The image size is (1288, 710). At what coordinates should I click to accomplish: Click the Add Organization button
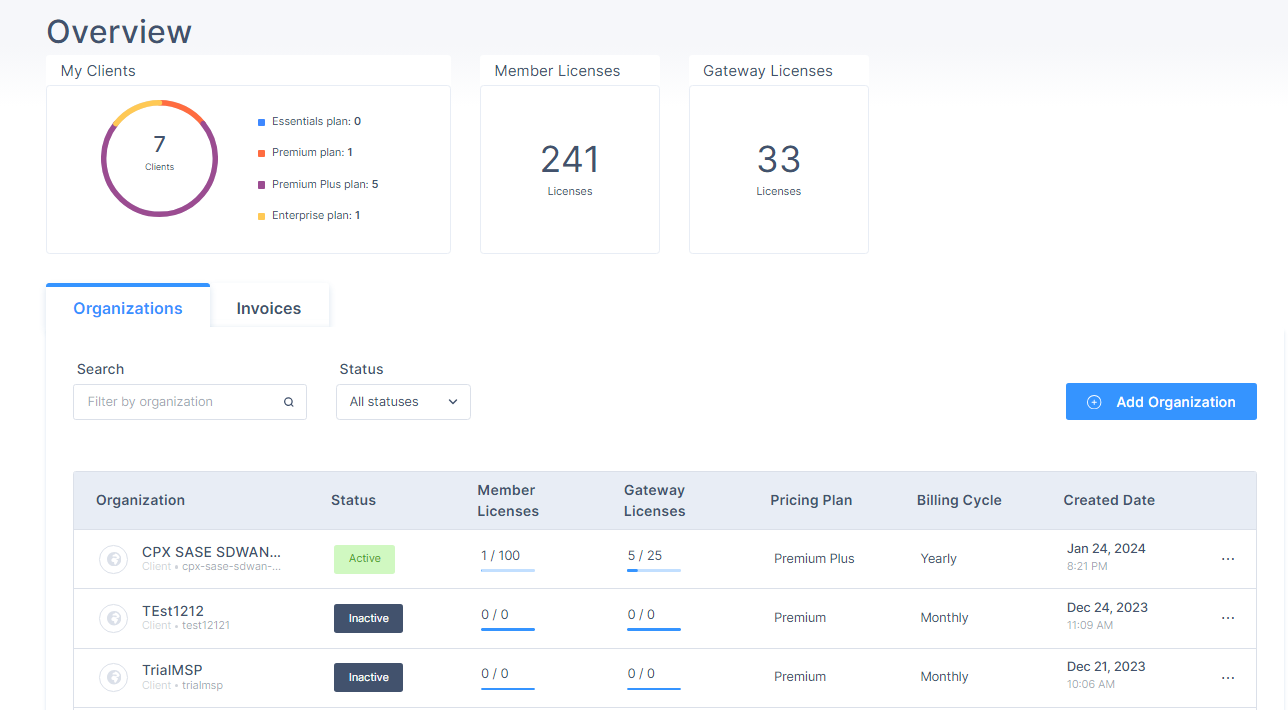[1161, 402]
